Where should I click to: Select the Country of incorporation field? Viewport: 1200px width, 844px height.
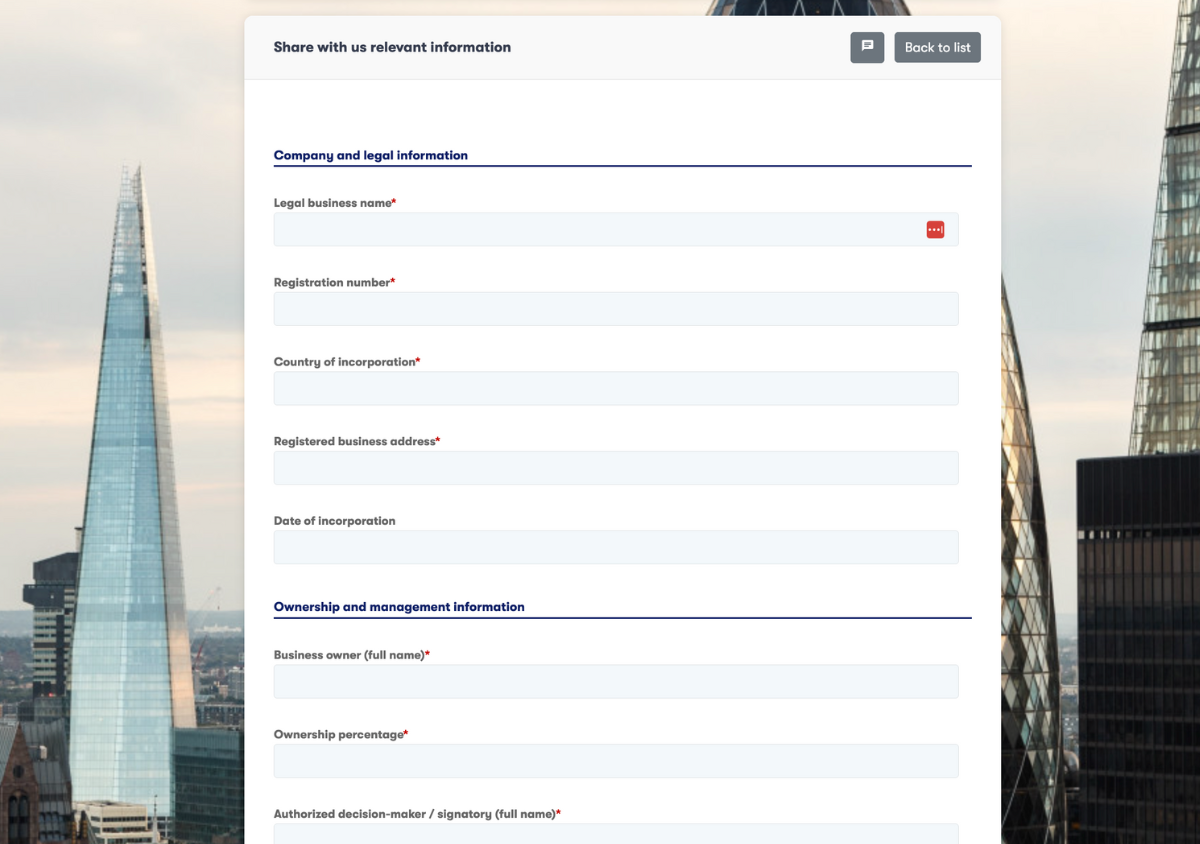point(615,389)
